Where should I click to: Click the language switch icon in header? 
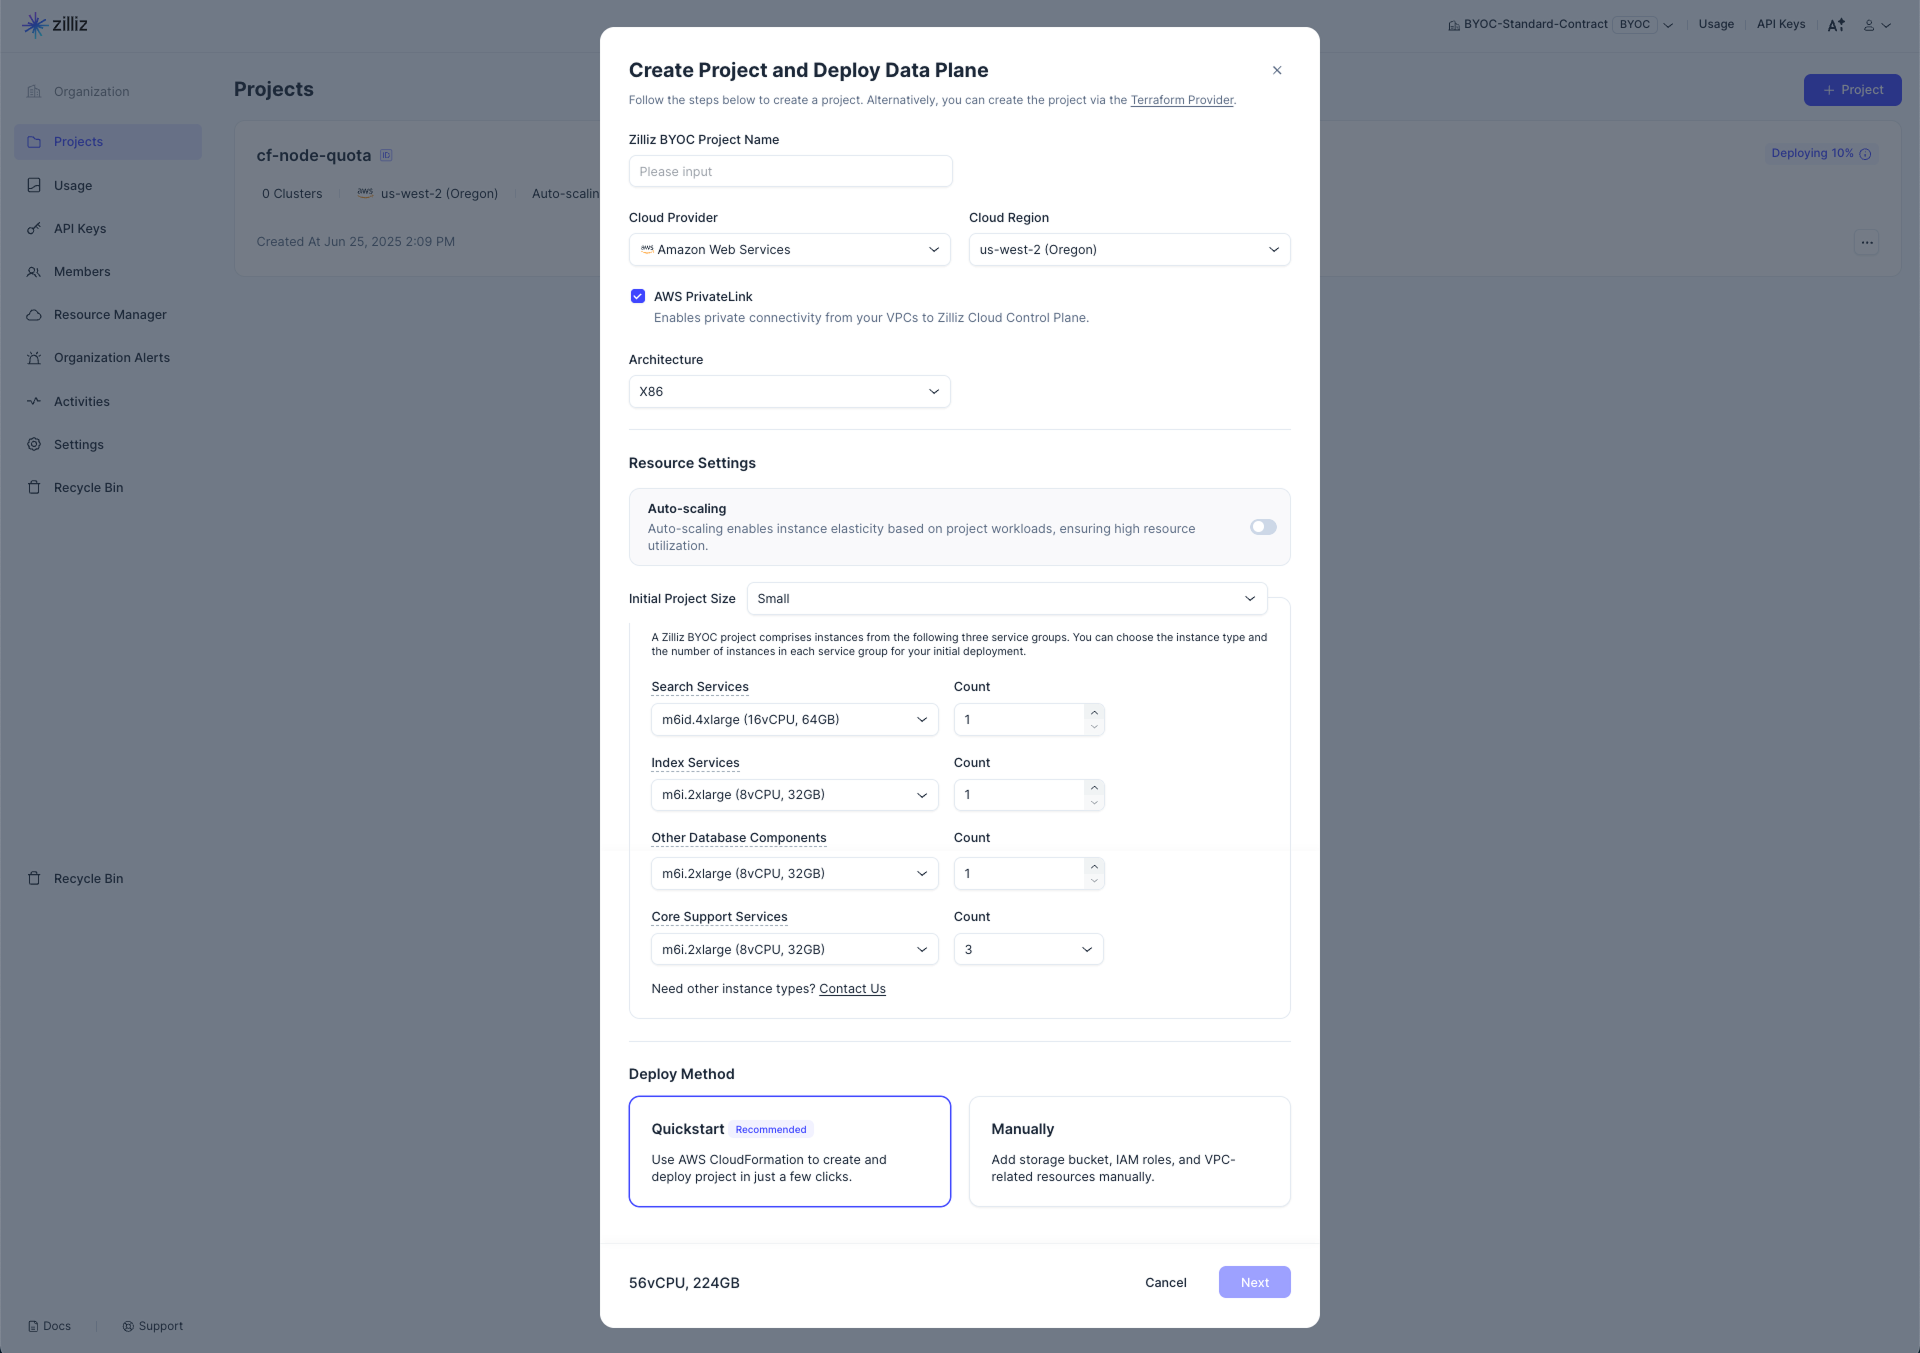[1836, 25]
